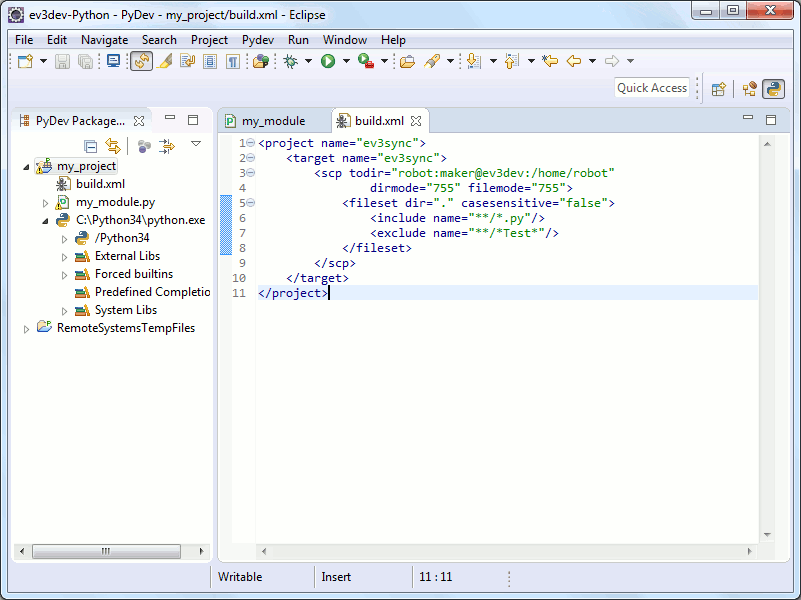Expand the my_module.py tree node
The height and width of the screenshot is (600, 801).
tap(45, 203)
